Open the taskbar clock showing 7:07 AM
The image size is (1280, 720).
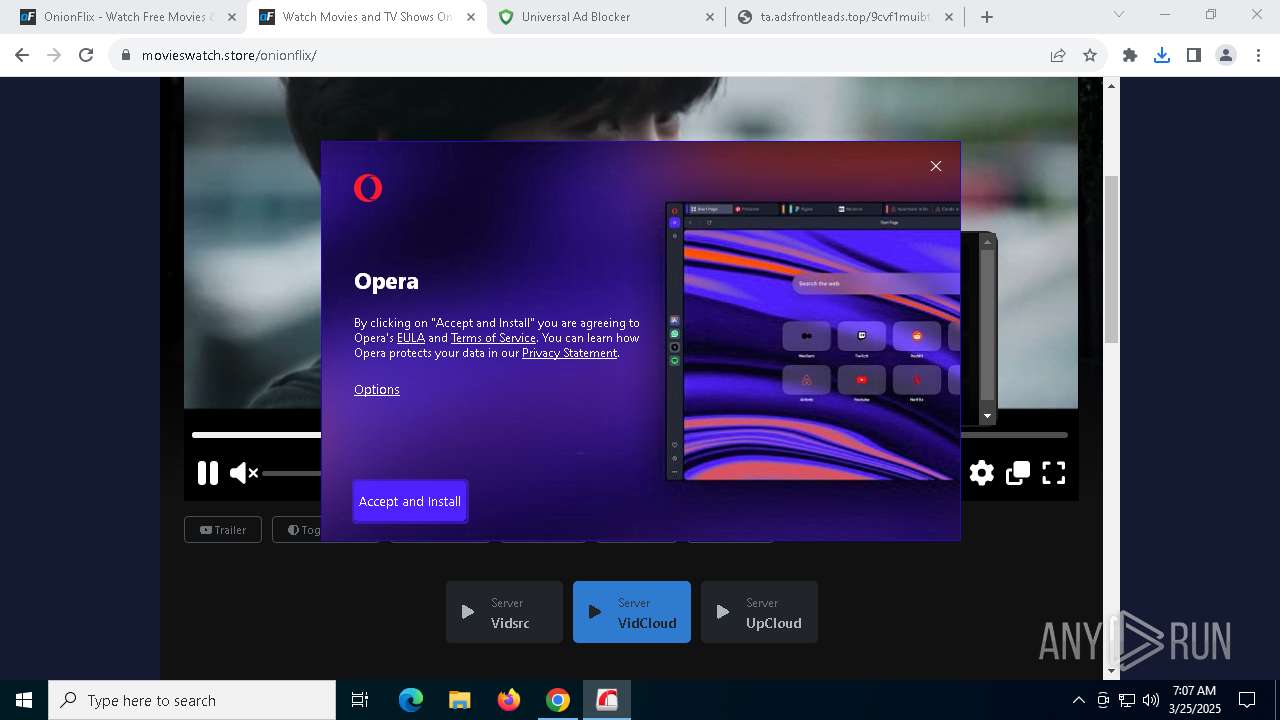(1195, 700)
